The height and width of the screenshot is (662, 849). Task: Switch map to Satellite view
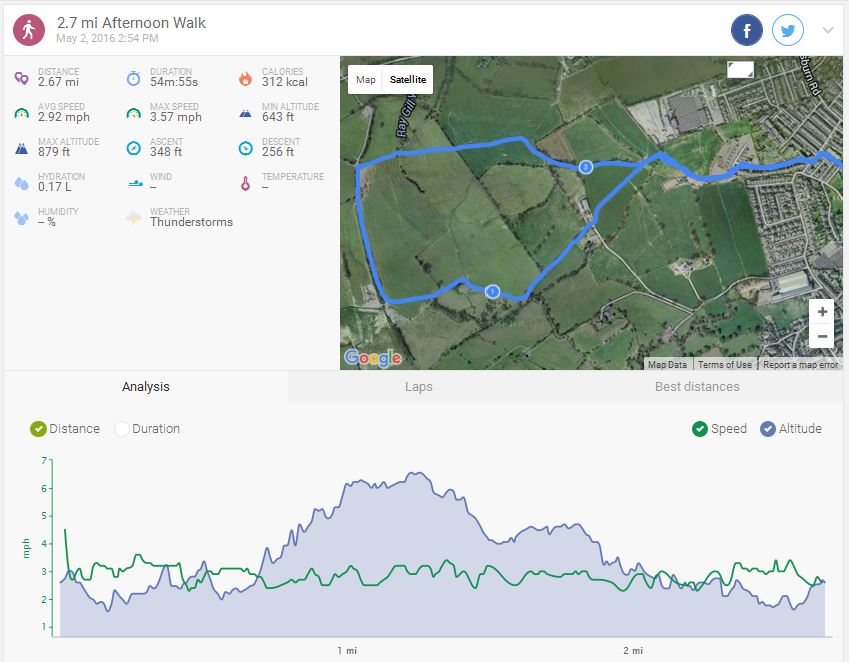click(408, 80)
